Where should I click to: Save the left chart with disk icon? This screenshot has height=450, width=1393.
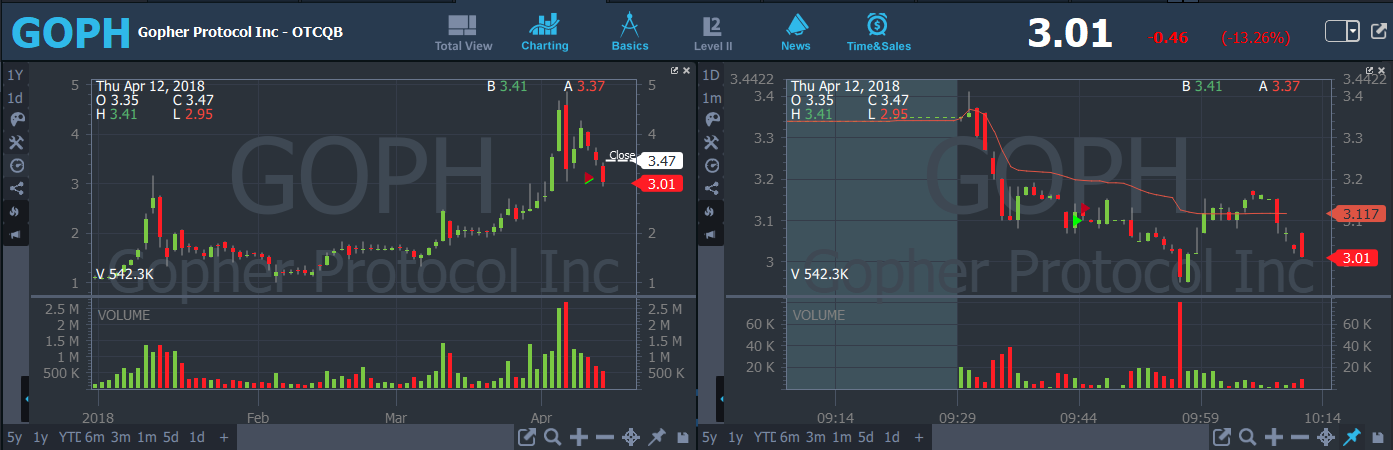(x=682, y=438)
